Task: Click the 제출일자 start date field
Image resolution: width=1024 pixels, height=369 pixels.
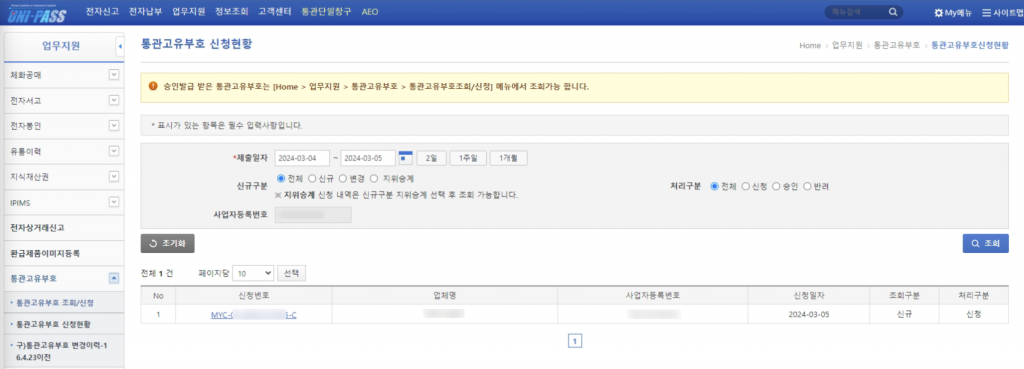Action: (x=301, y=158)
